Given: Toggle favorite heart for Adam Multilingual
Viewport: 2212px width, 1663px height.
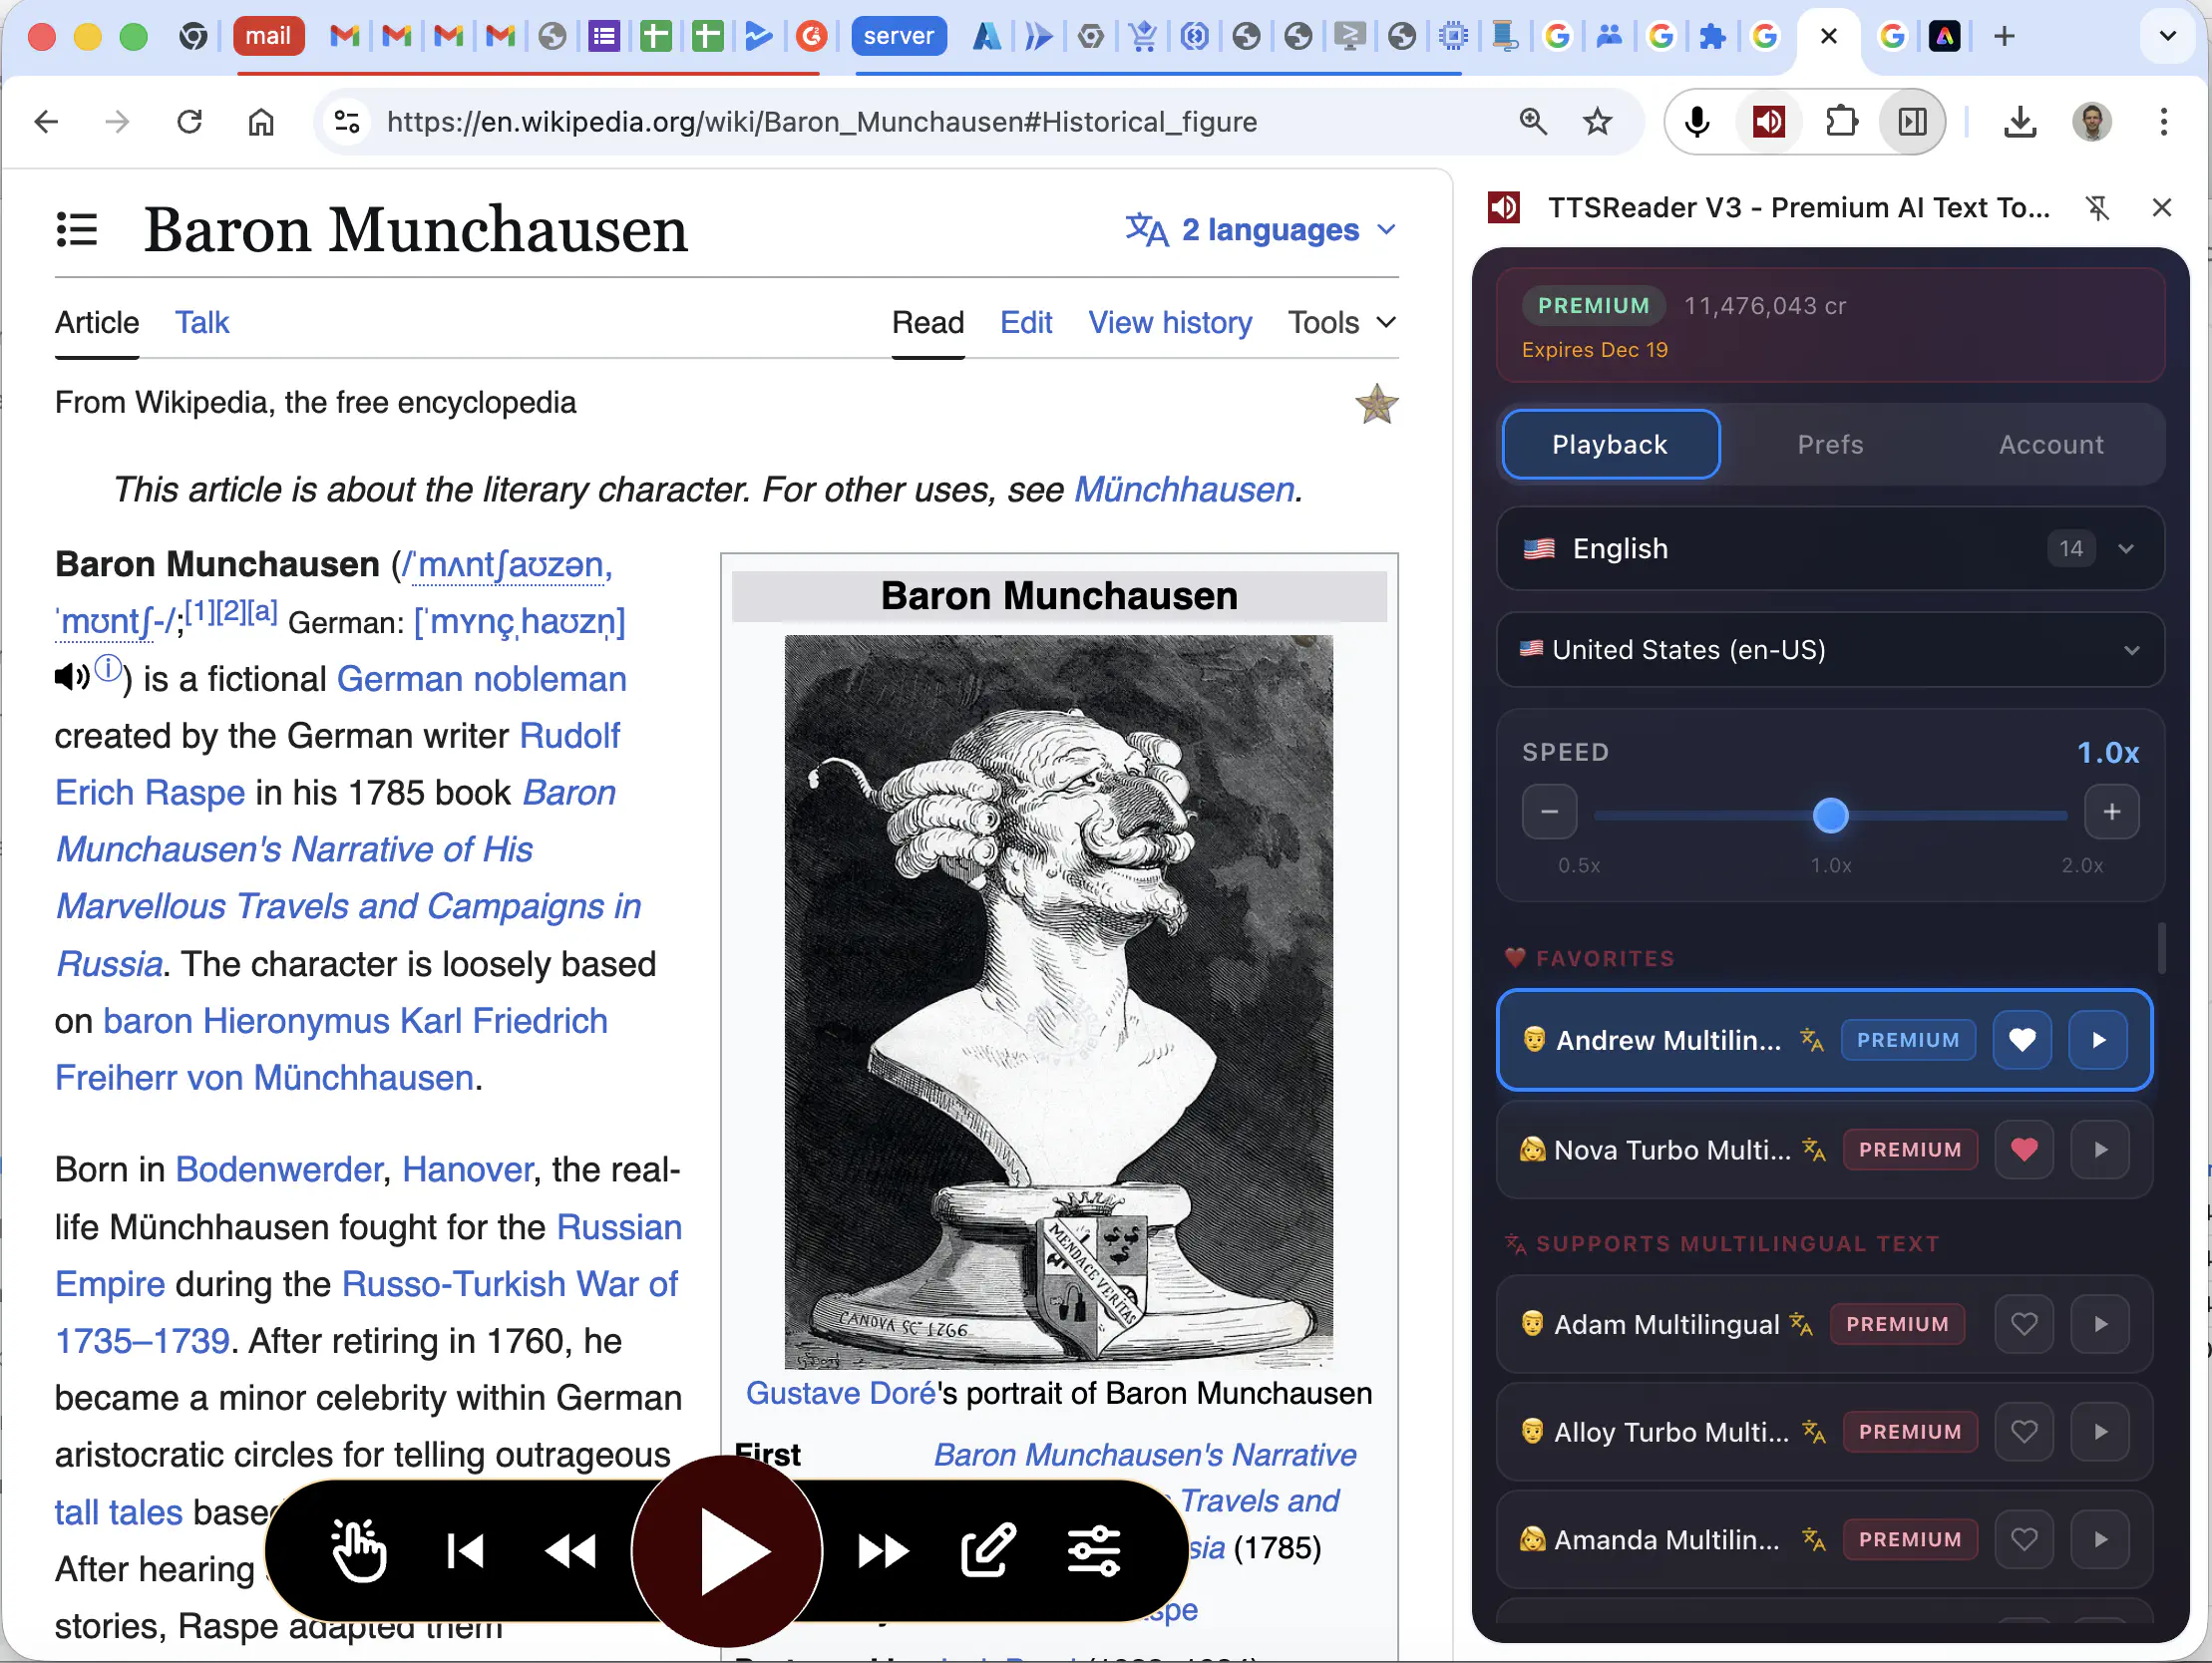Looking at the screenshot, I should (2024, 1324).
